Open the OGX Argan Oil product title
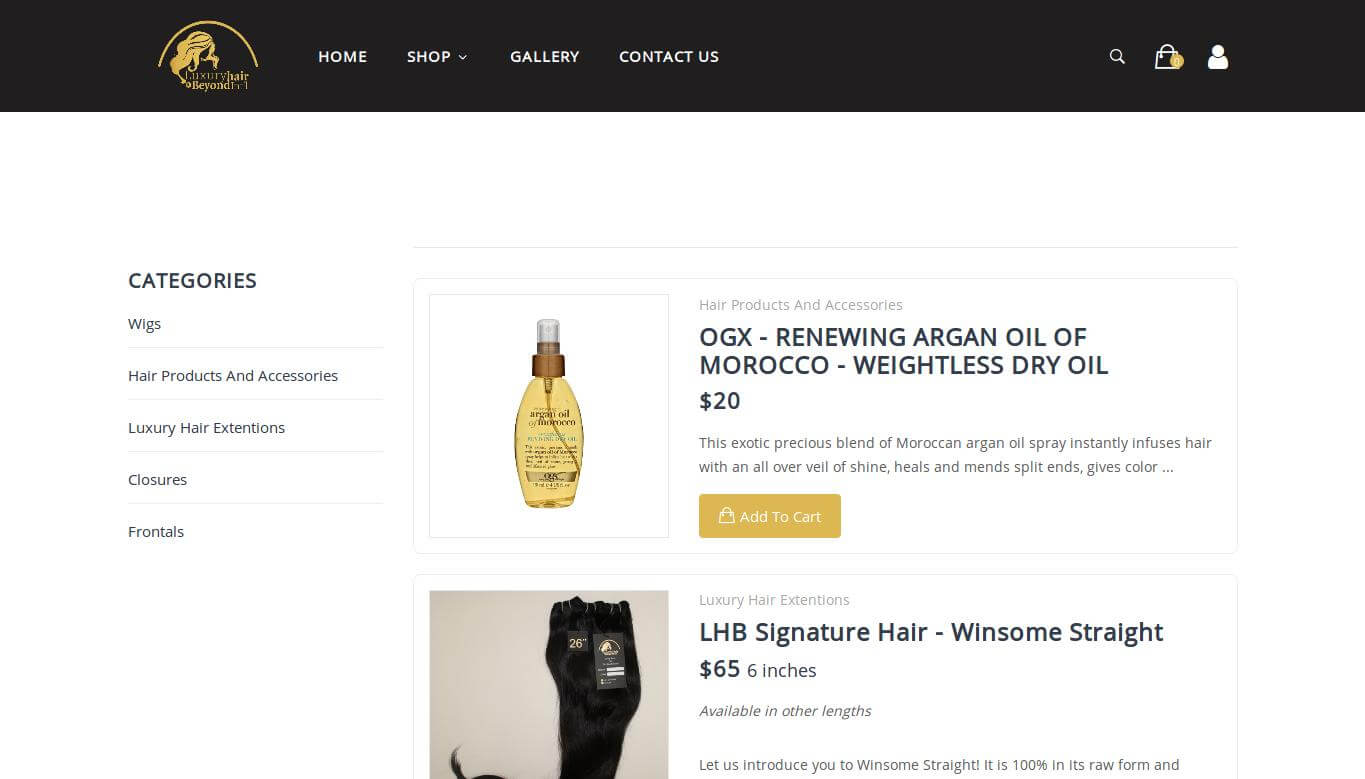Screen dimensions: 1365x779 903,351
